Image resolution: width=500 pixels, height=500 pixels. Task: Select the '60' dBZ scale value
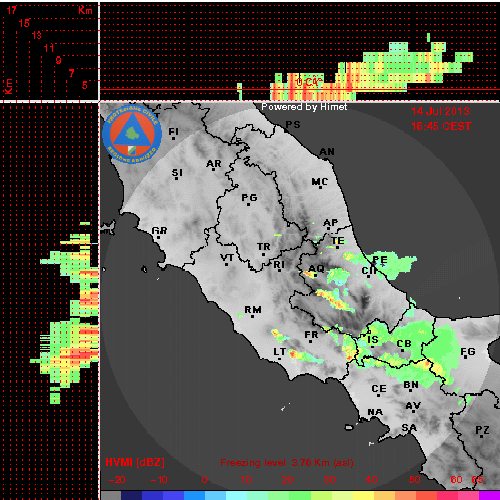(456, 480)
